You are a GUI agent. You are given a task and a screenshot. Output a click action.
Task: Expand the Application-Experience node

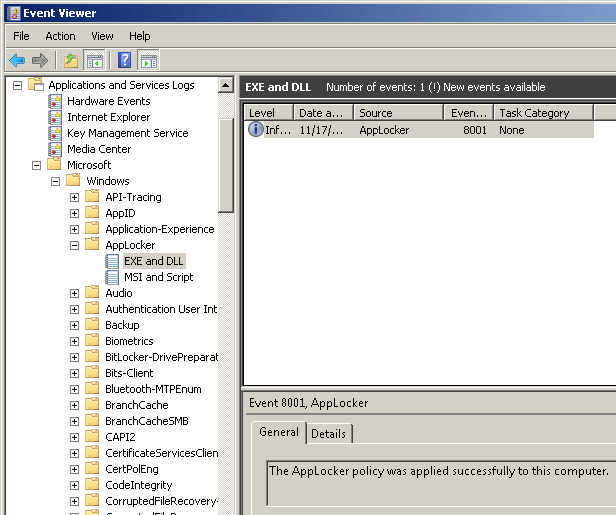(x=74, y=229)
